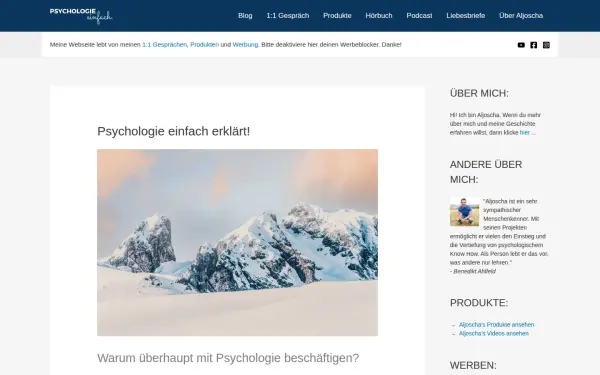Click the heading 'Psychologie einfach erklärt!'
Screen dimensions: 600x375
pos(173,131)
